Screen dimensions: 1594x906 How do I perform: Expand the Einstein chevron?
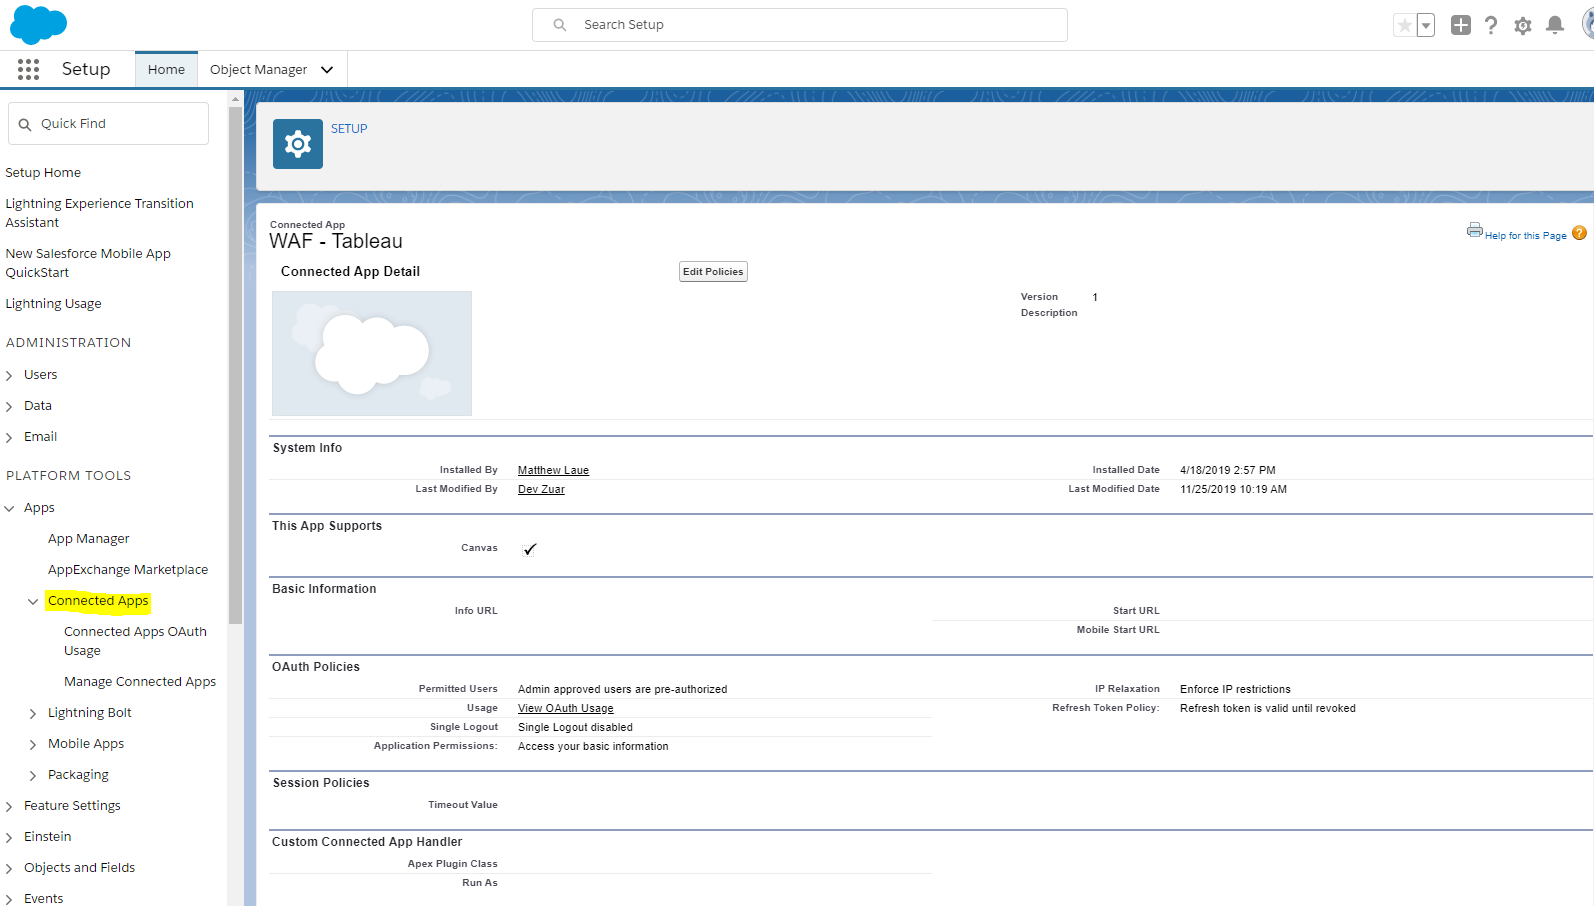point(10,838)
